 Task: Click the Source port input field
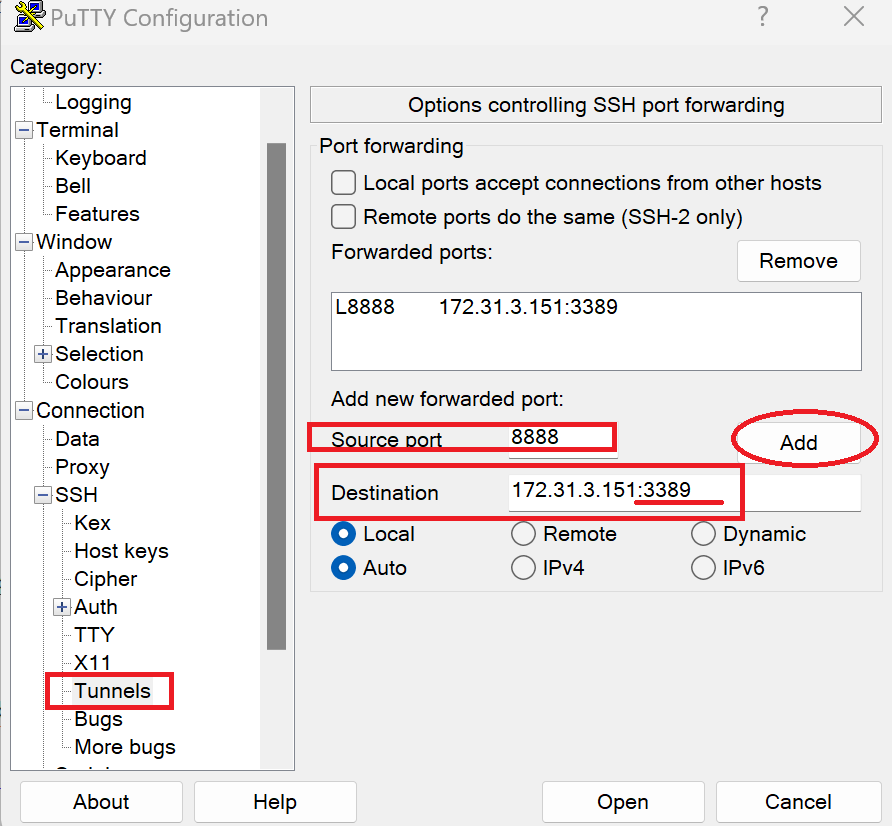pyautogui.click(x=562, y=438)
